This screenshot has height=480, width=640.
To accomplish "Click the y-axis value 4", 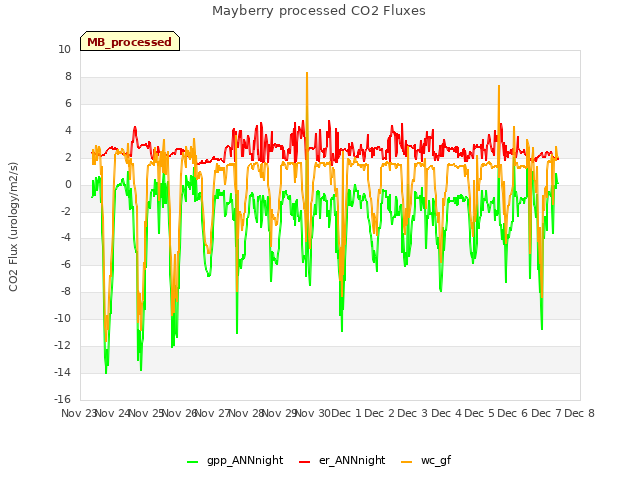I will coord(68,130).
